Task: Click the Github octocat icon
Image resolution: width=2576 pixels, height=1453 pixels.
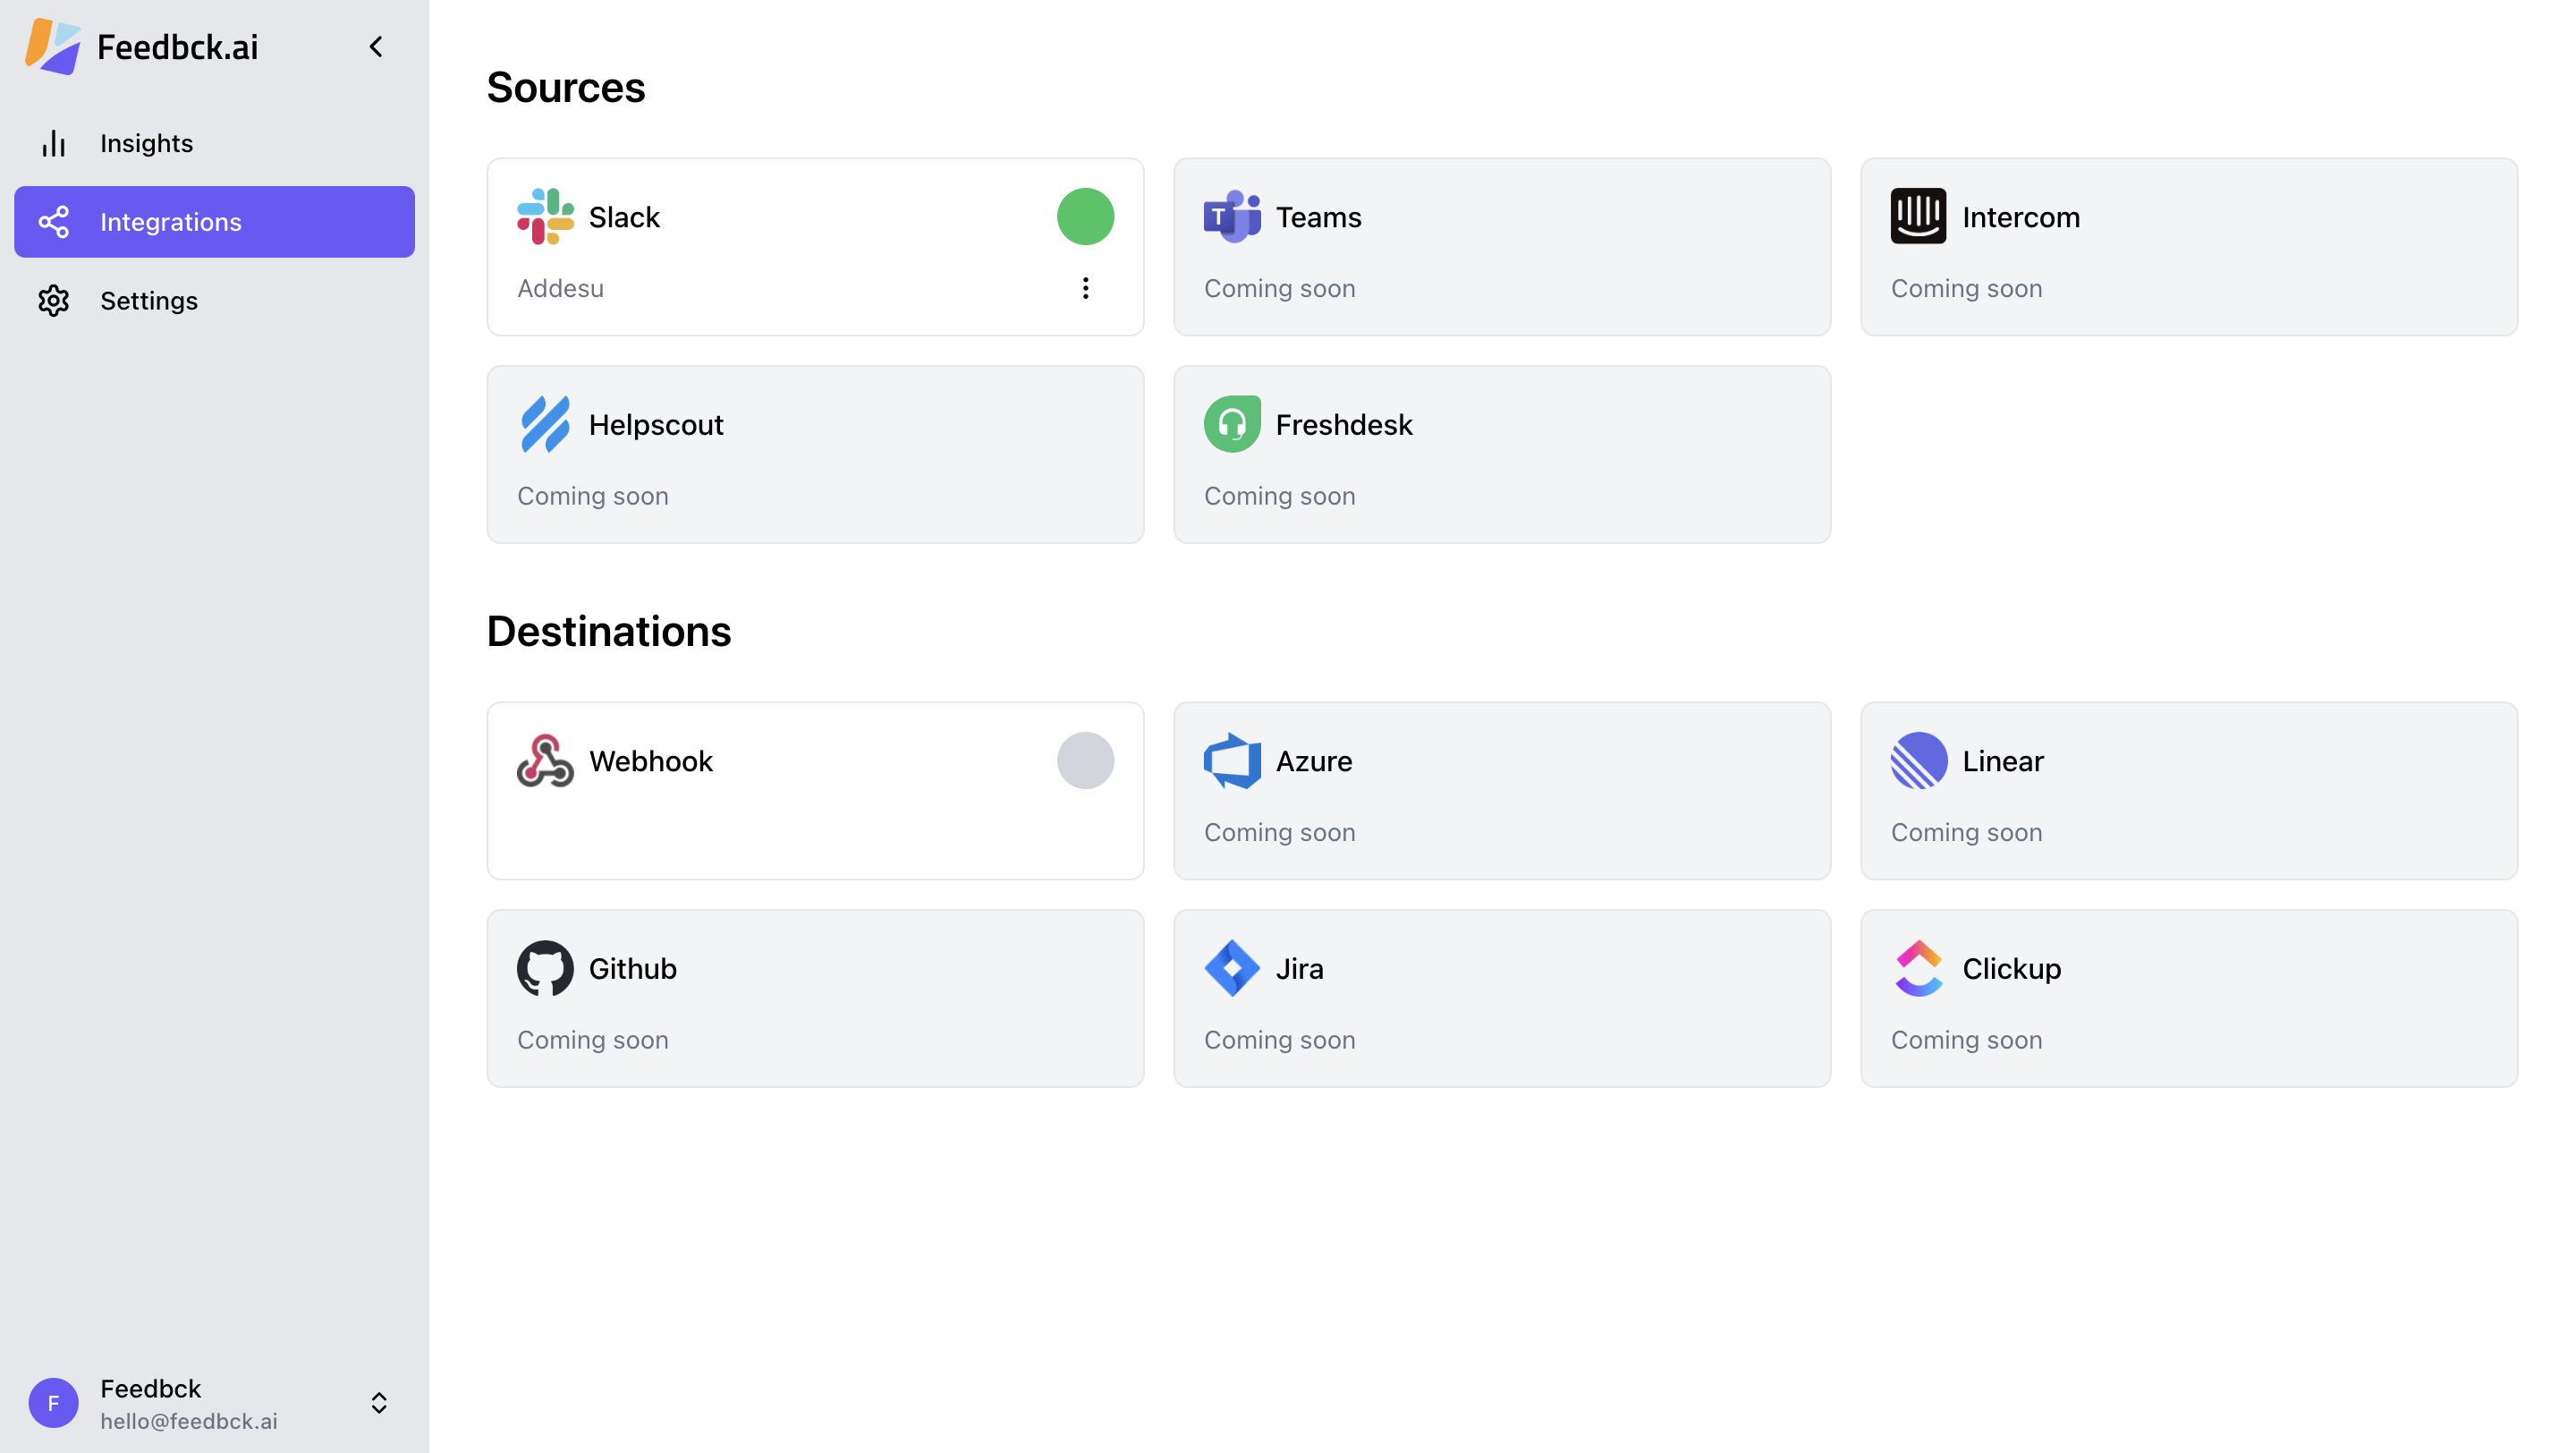Action: point(545,968)
